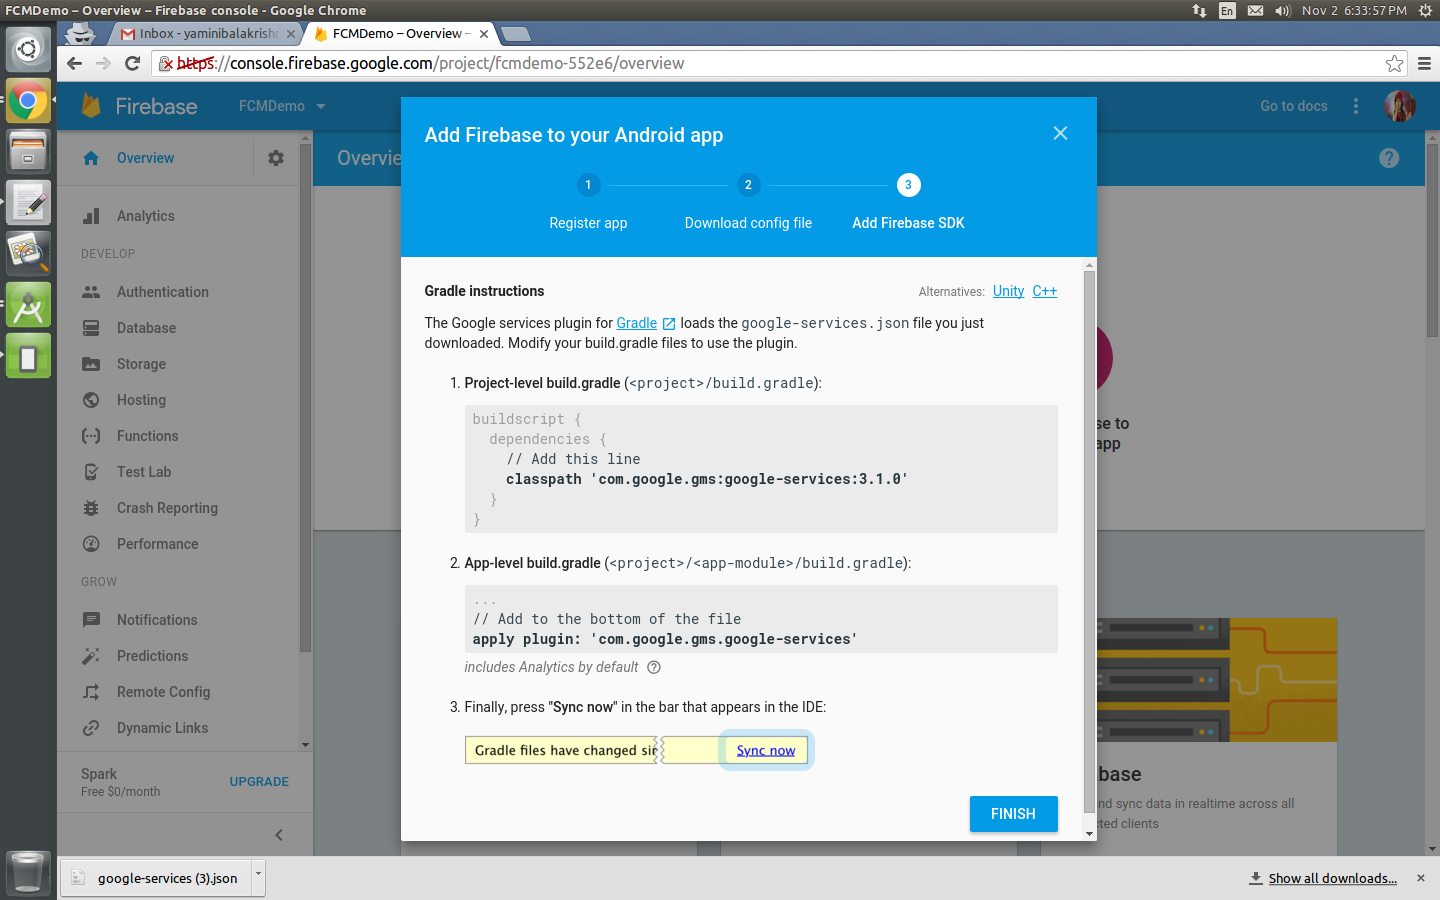This screenshot has width=1440, height=900.
Task: Open the C++ alternative link
Action: click(x=1044, y=291)
